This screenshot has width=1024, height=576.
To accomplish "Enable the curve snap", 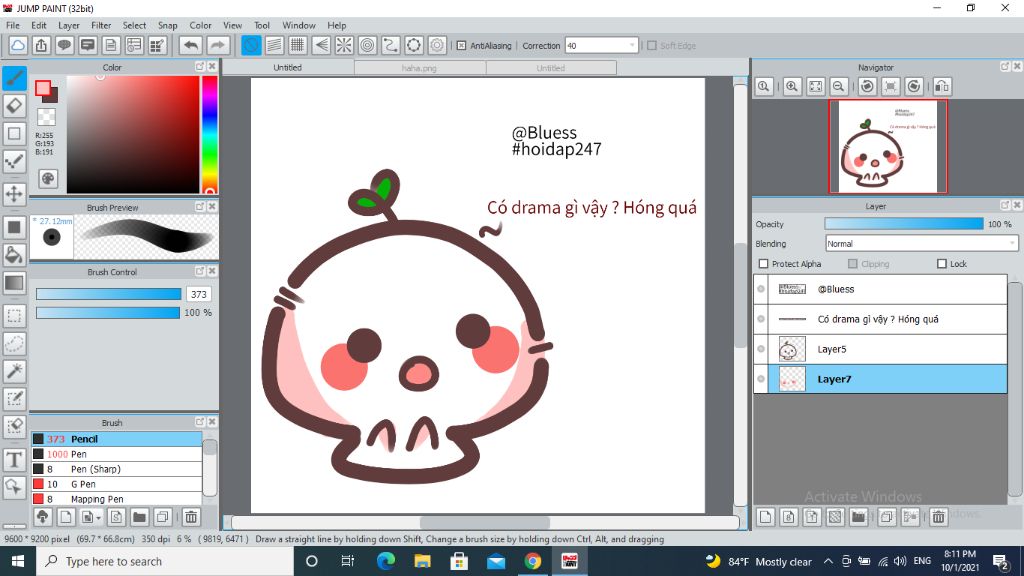I will [391, 45].
